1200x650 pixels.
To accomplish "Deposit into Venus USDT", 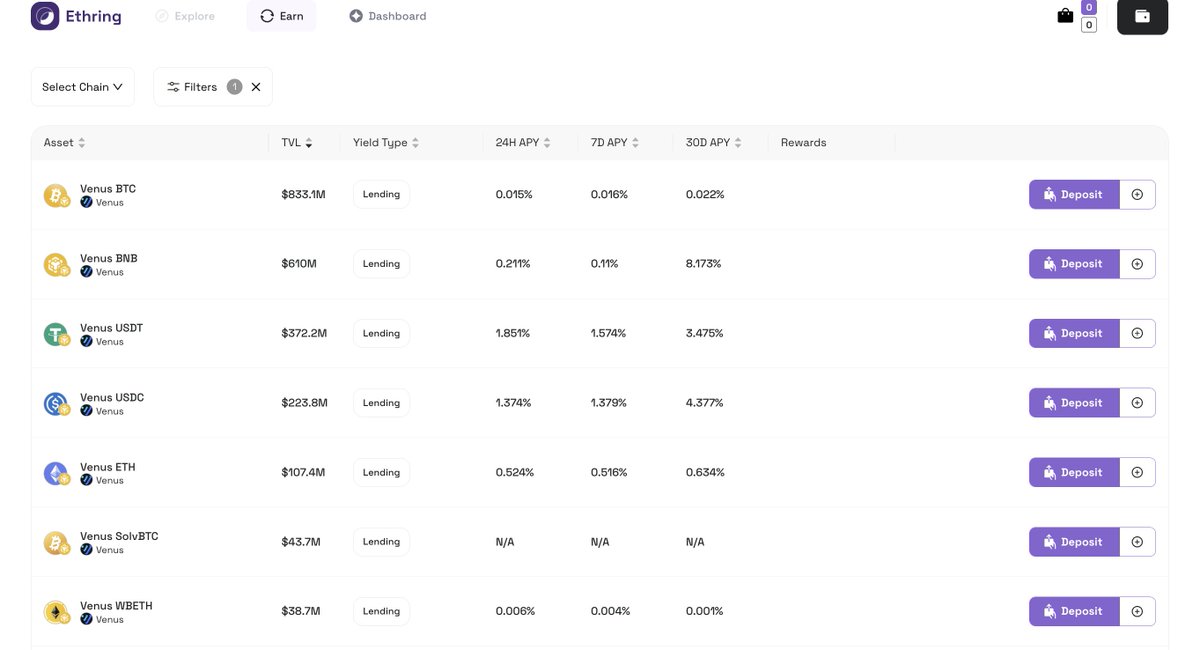I will pos(1074,334).
